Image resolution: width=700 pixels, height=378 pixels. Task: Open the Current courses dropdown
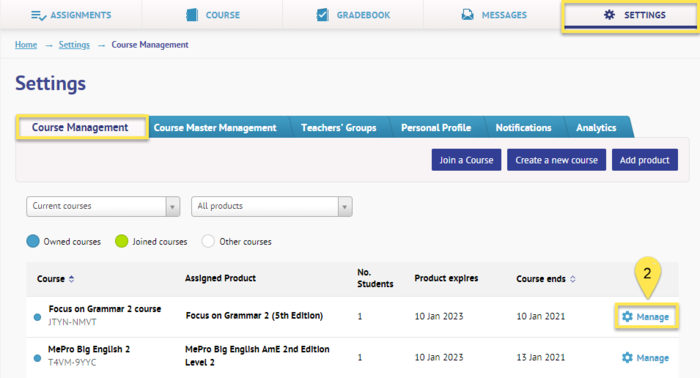(103, 206)
